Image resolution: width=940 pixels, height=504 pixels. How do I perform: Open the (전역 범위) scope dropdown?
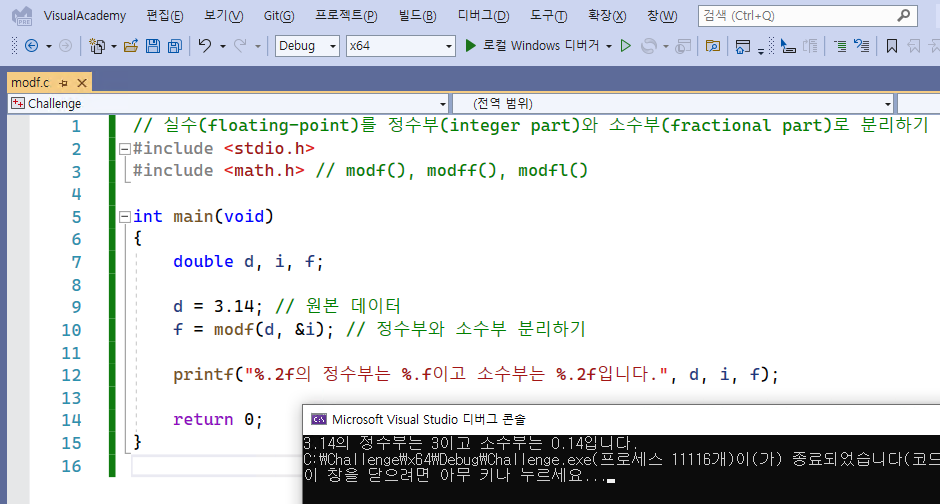(x=673, y=104)
